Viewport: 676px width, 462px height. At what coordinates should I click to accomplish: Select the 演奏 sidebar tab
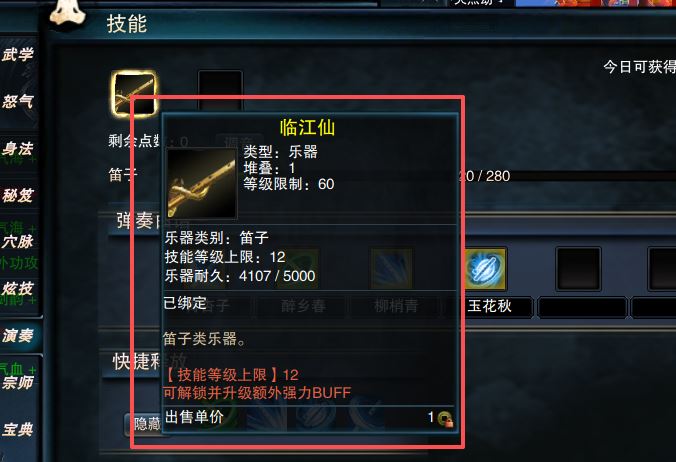pos(19,335)
